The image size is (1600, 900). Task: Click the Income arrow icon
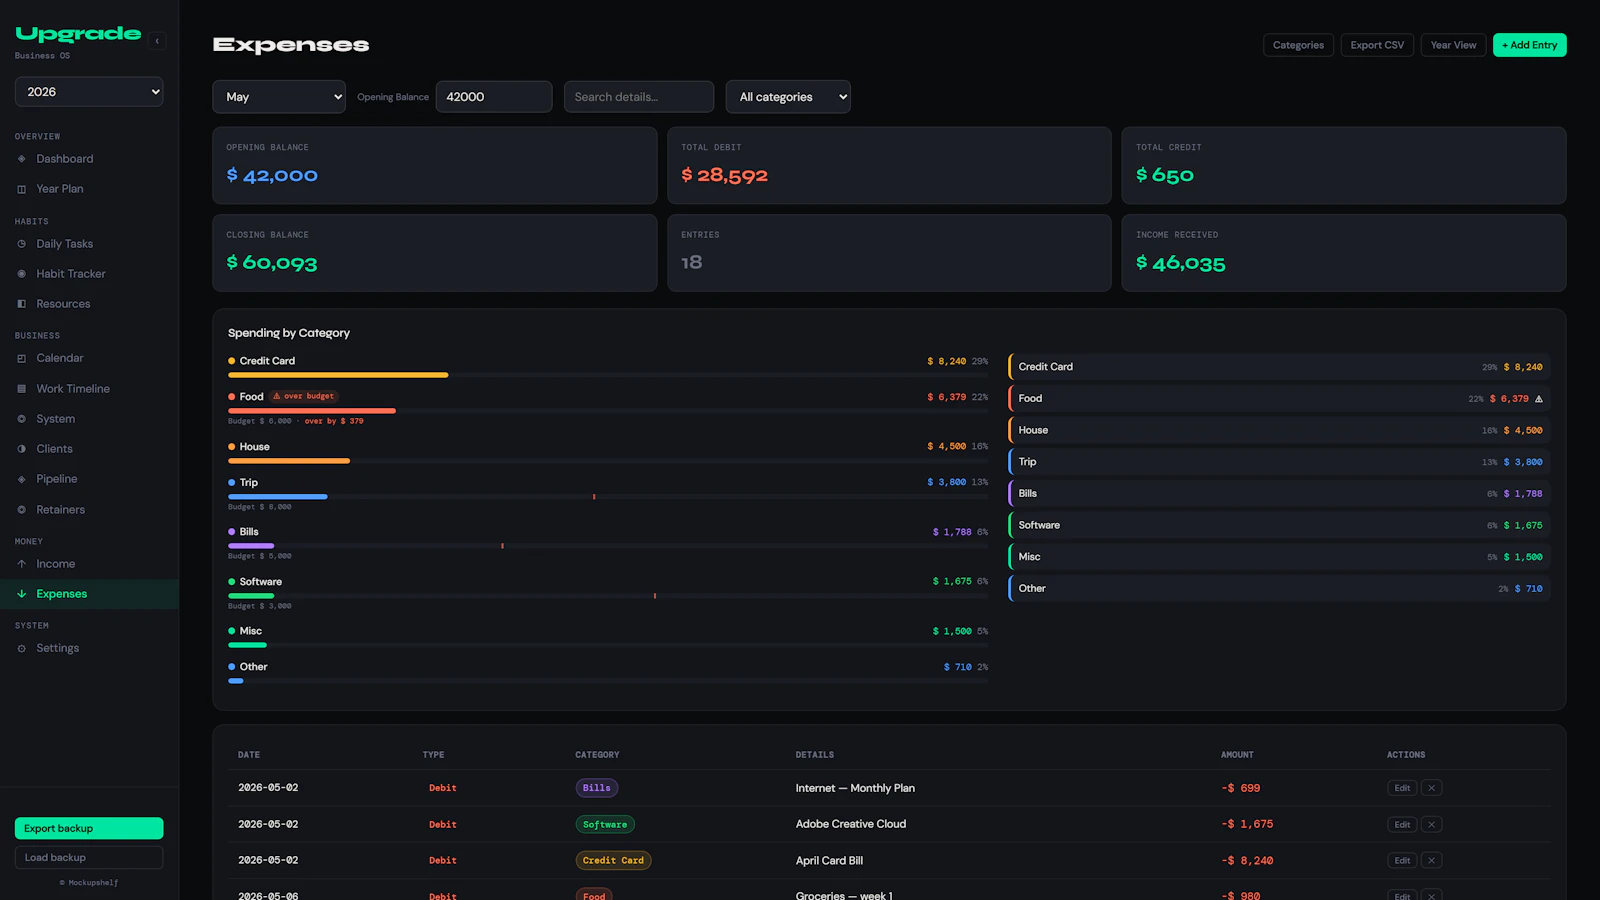[22, 564]
